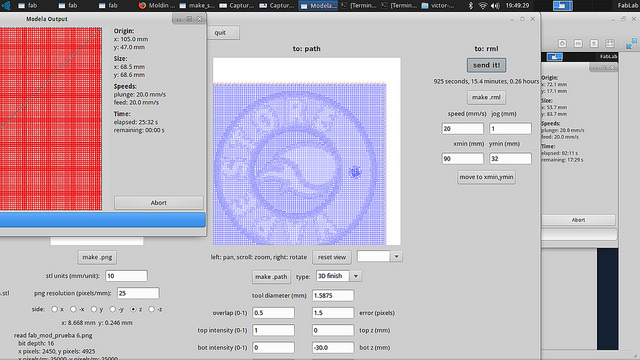Image resolution: width=640 pixels, height=360 pixels.
Task: Select the '-z' side radio button
Action: (151, 309)
